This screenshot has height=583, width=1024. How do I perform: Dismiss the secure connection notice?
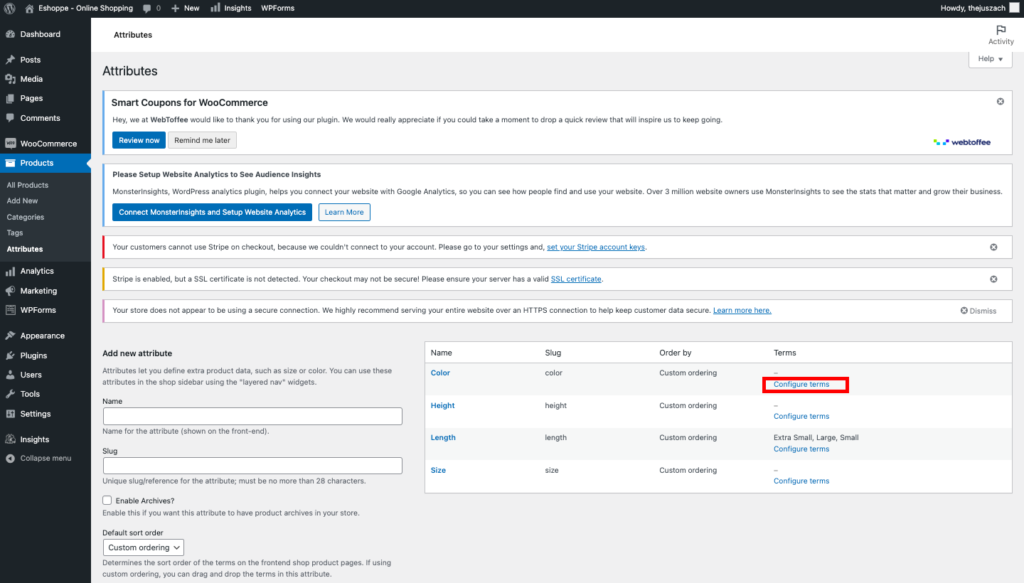(978, 311)
